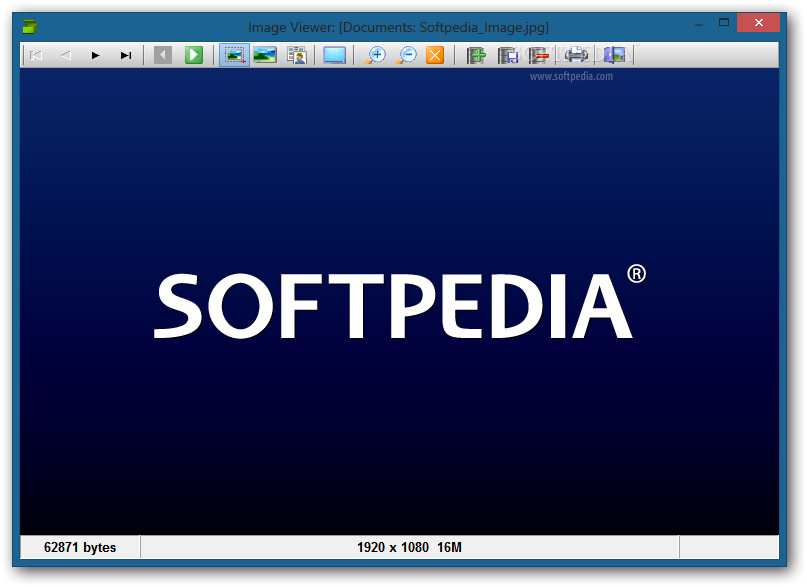Print the image with printer icon
This screenshot has width=807, height=587.
point(576,55)
